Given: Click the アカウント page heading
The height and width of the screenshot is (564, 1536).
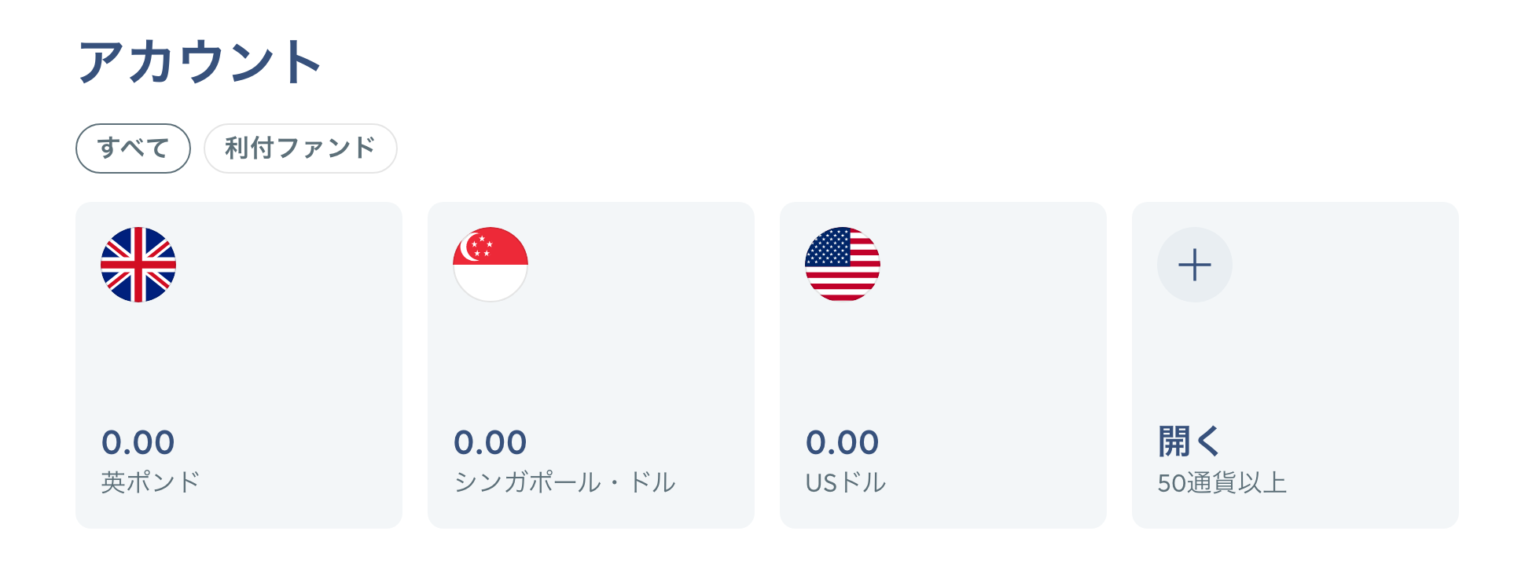Looking at the screenshot, I should click(x=200, y=63).
